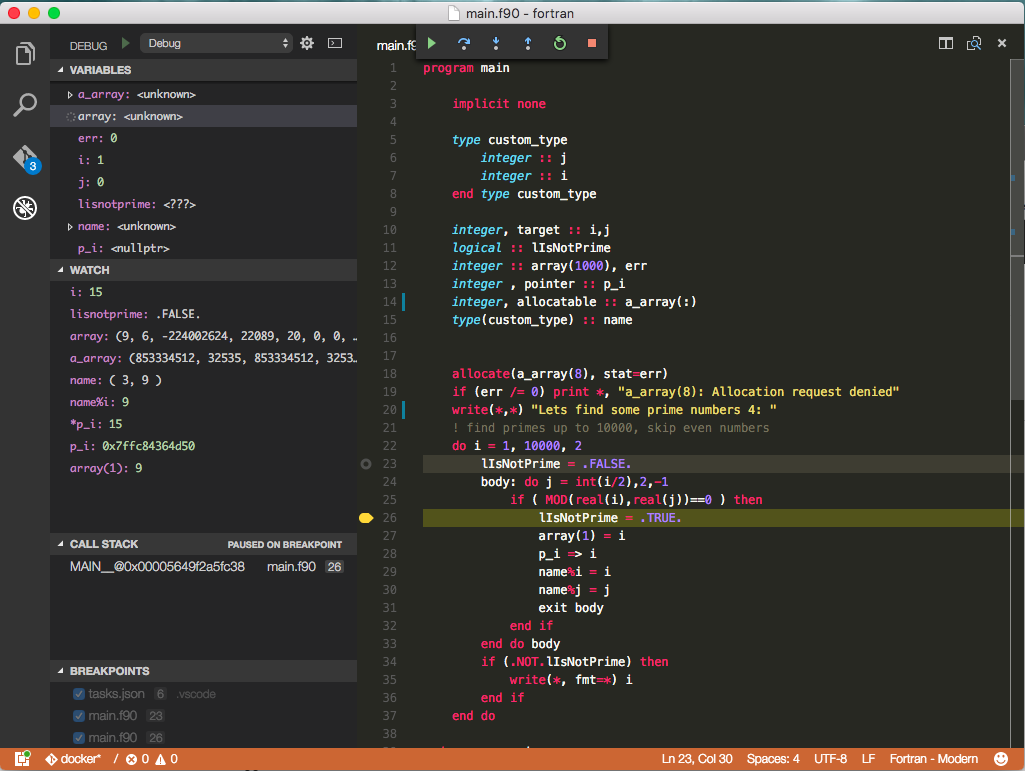Click the Continue debug button

[432, 43]
